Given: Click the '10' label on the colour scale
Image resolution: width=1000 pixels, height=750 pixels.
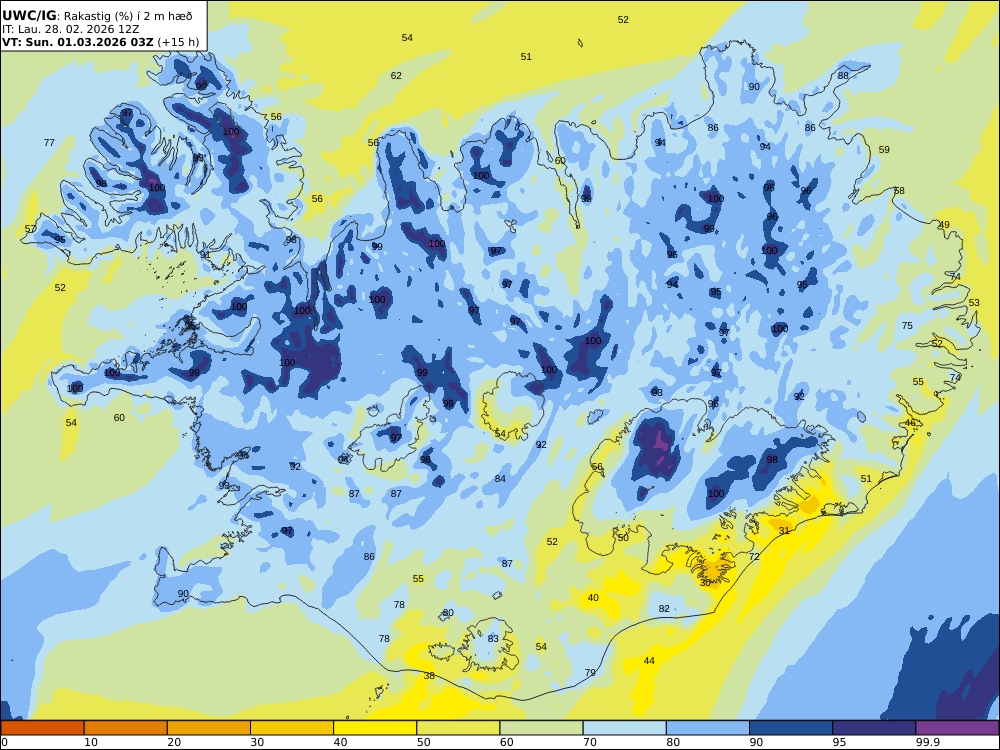Looking at the screenshot, I should [91, 742].
